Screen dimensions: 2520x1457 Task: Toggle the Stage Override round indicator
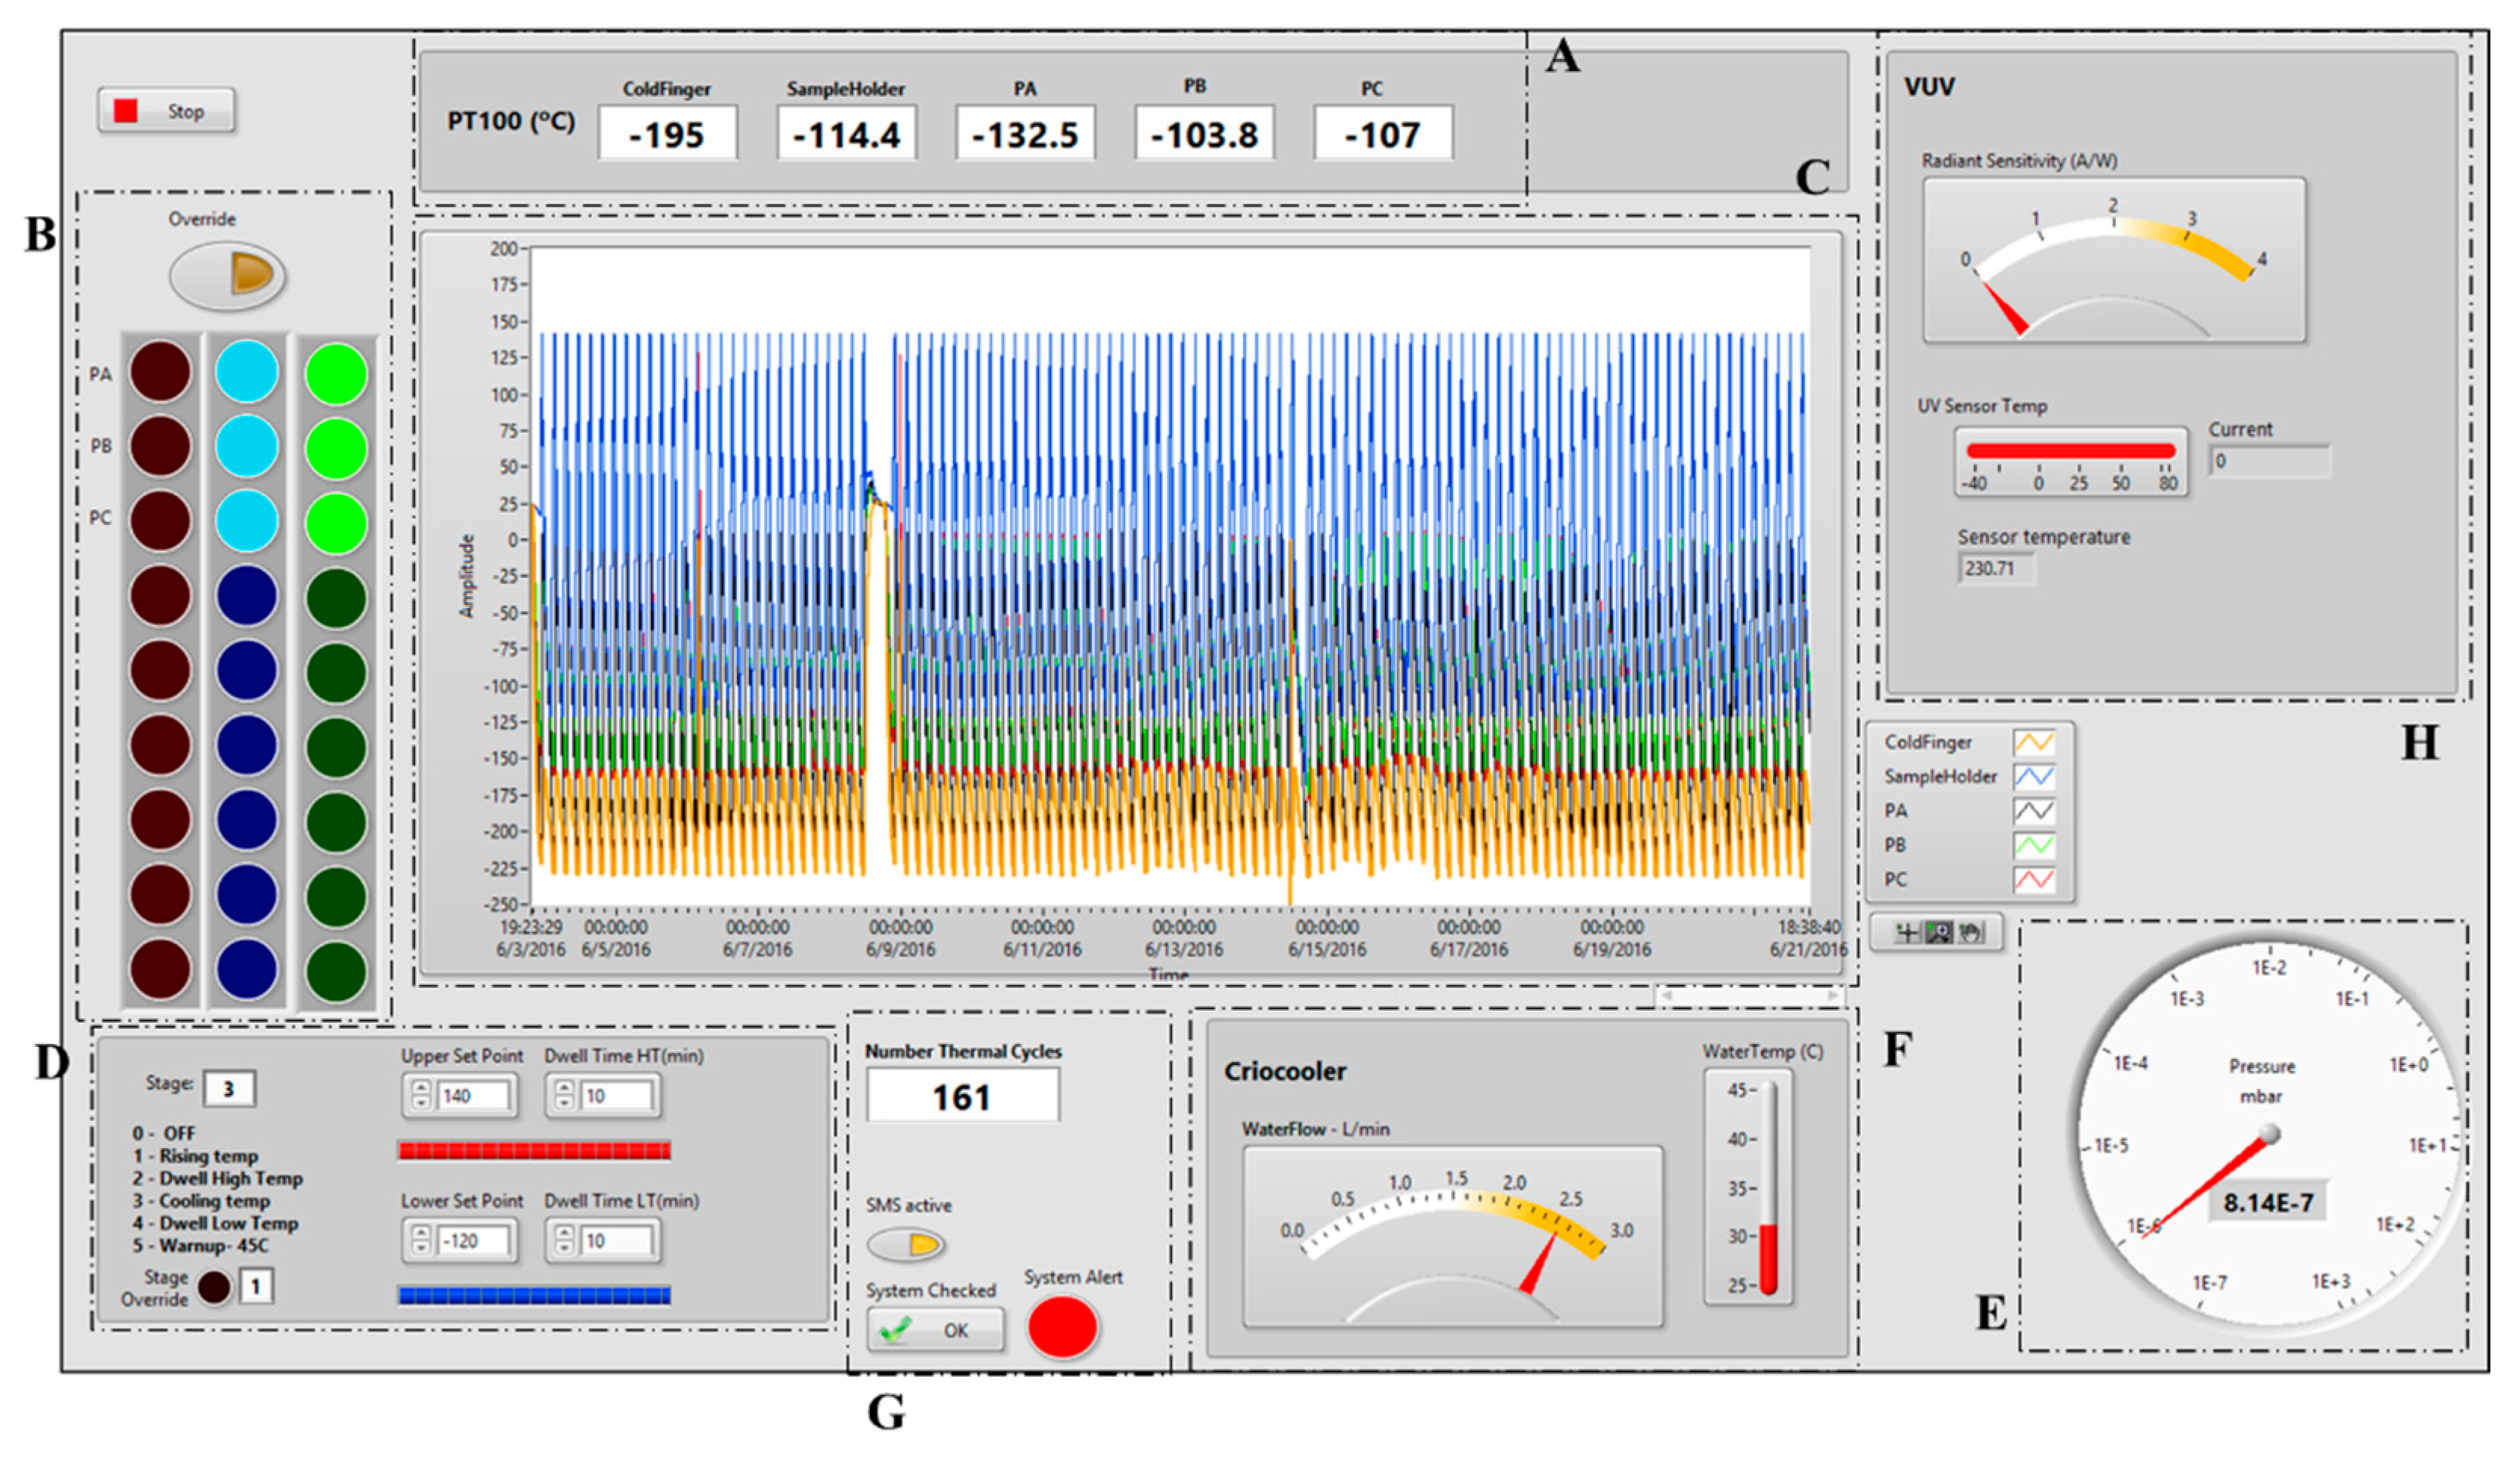click(214, 1286)
